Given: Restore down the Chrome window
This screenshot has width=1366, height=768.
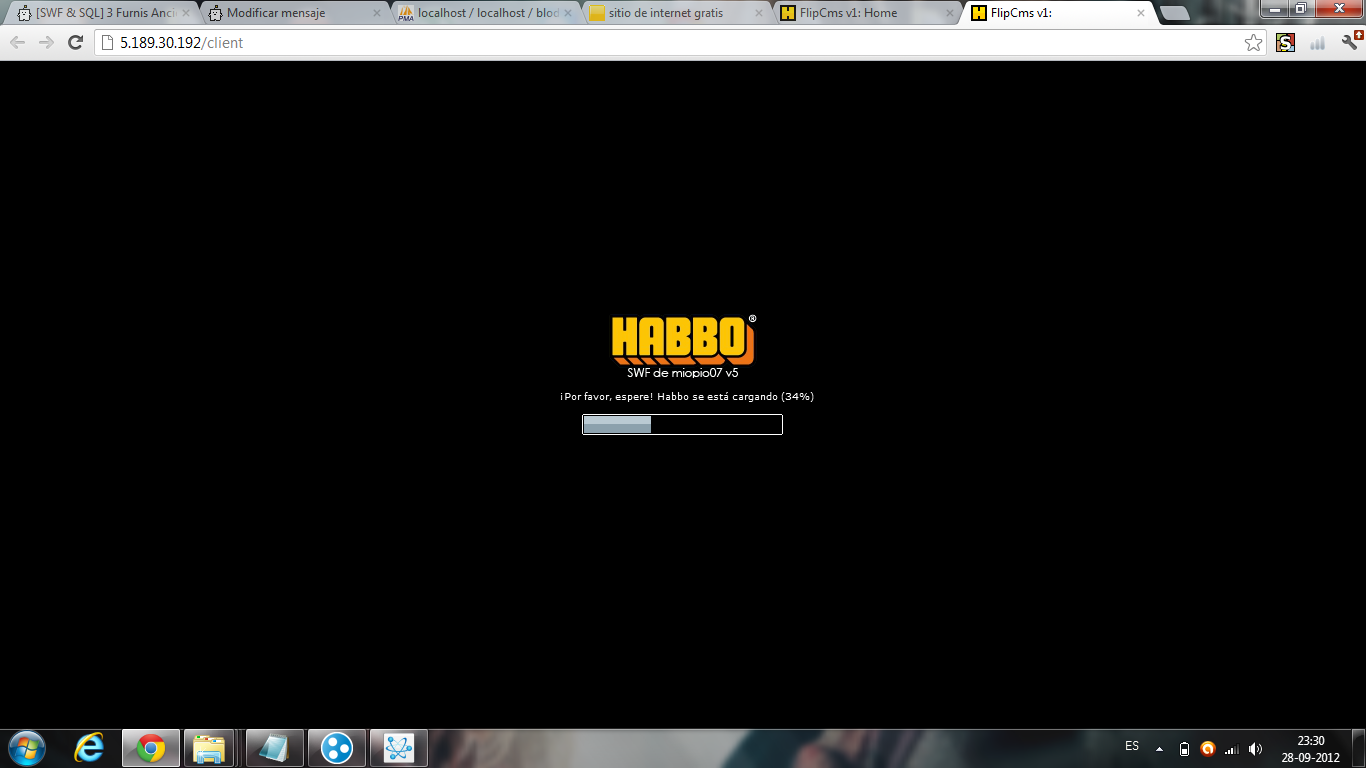Looking at the screenshot, I should pos(1301,8).
